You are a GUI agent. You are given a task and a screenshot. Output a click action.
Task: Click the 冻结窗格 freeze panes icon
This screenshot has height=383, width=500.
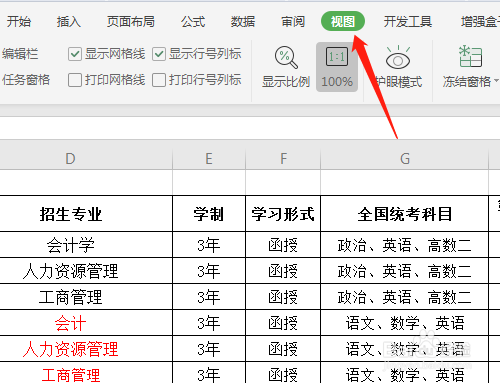470,56
